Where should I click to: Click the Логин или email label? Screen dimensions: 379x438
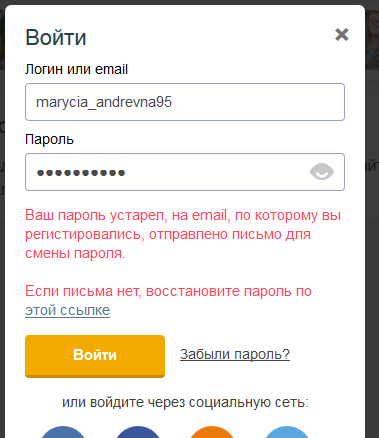tap(77, 69)
